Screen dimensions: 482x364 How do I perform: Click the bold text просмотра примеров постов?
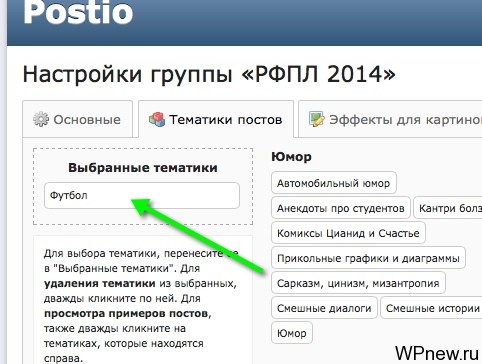(x=126, y=314)
